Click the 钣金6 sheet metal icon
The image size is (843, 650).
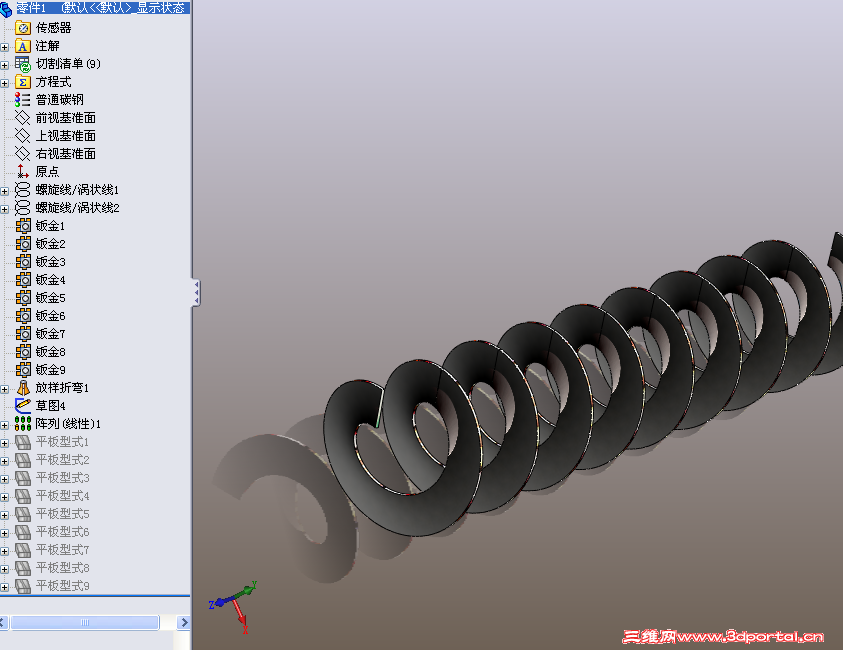click(23, 316)
